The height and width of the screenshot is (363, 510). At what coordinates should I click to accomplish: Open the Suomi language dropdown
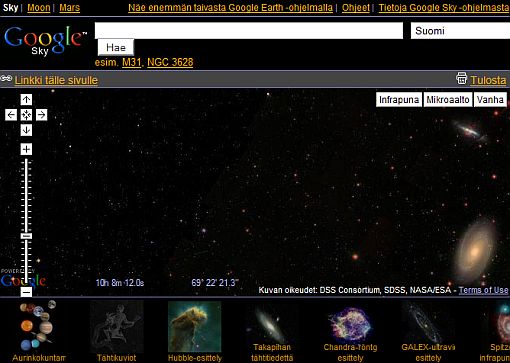pos(460,31)
